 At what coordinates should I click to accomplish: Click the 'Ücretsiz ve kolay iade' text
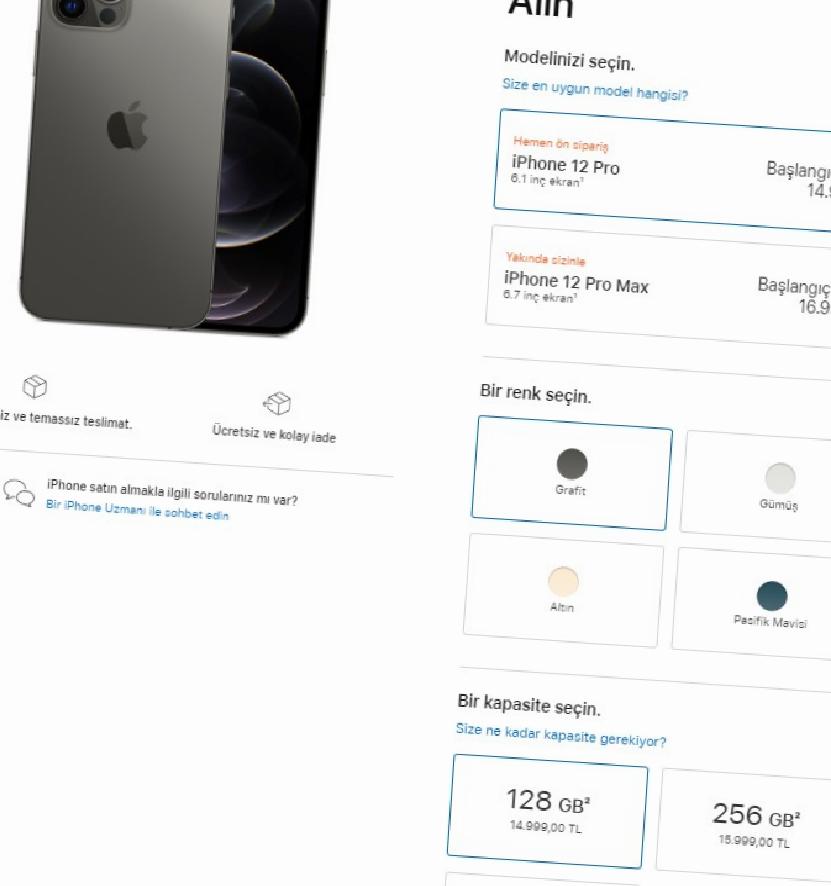[x=274, y=434]
